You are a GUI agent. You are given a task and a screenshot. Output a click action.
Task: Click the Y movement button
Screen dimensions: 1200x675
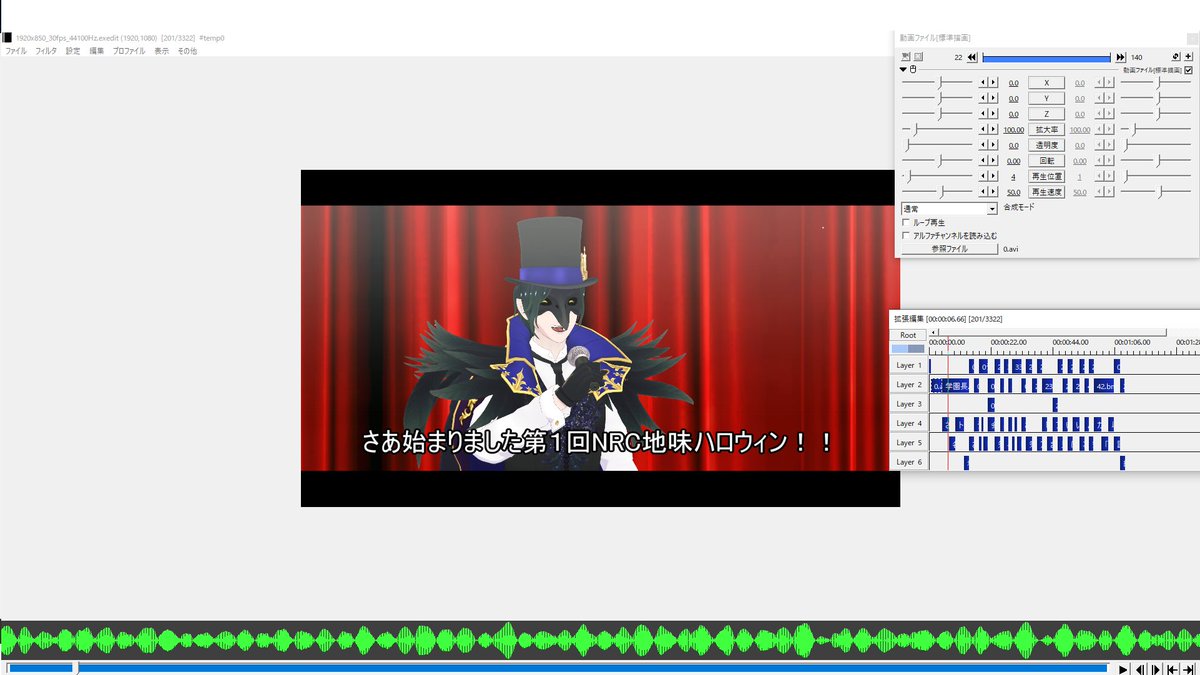point(1047,99)
